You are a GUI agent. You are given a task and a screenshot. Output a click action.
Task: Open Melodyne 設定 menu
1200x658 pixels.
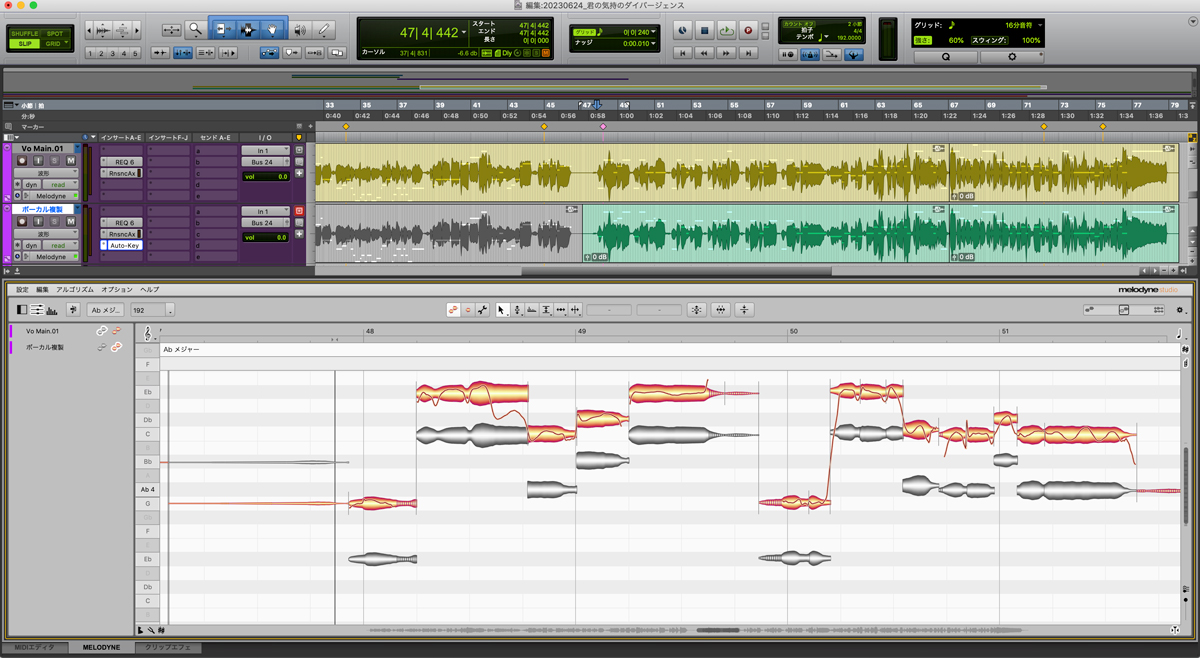click(23, 289)
